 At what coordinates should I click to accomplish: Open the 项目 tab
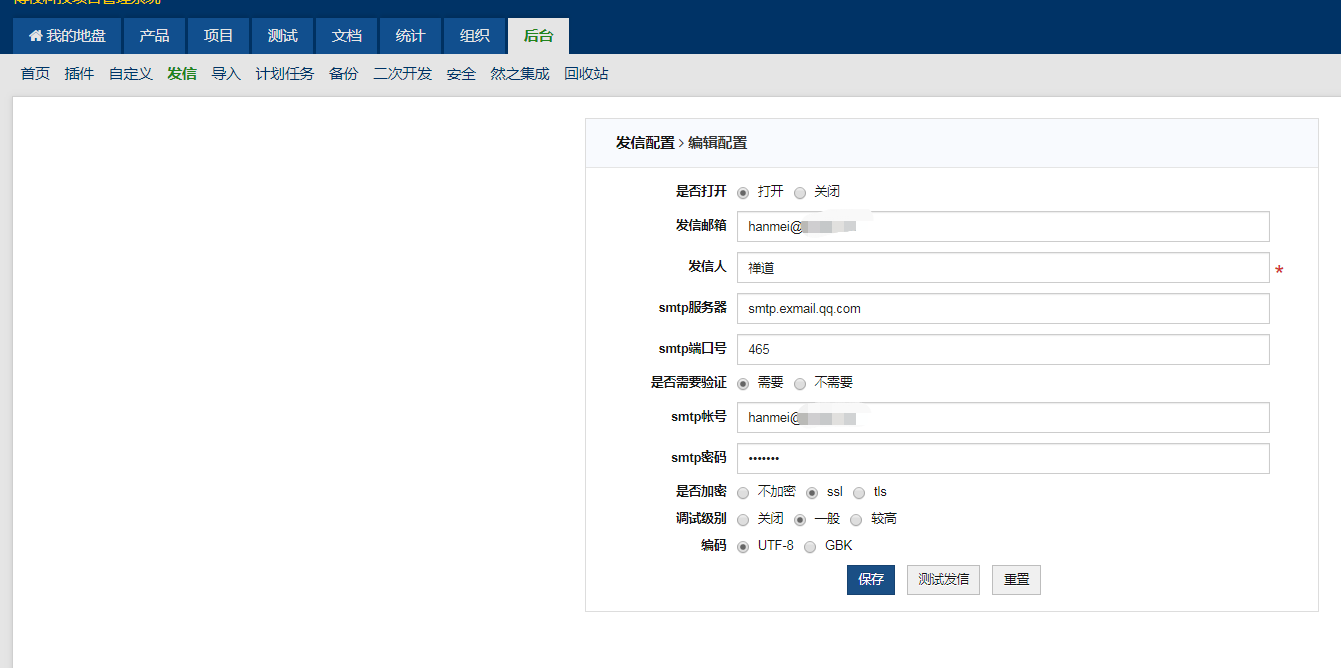(218, 36)
